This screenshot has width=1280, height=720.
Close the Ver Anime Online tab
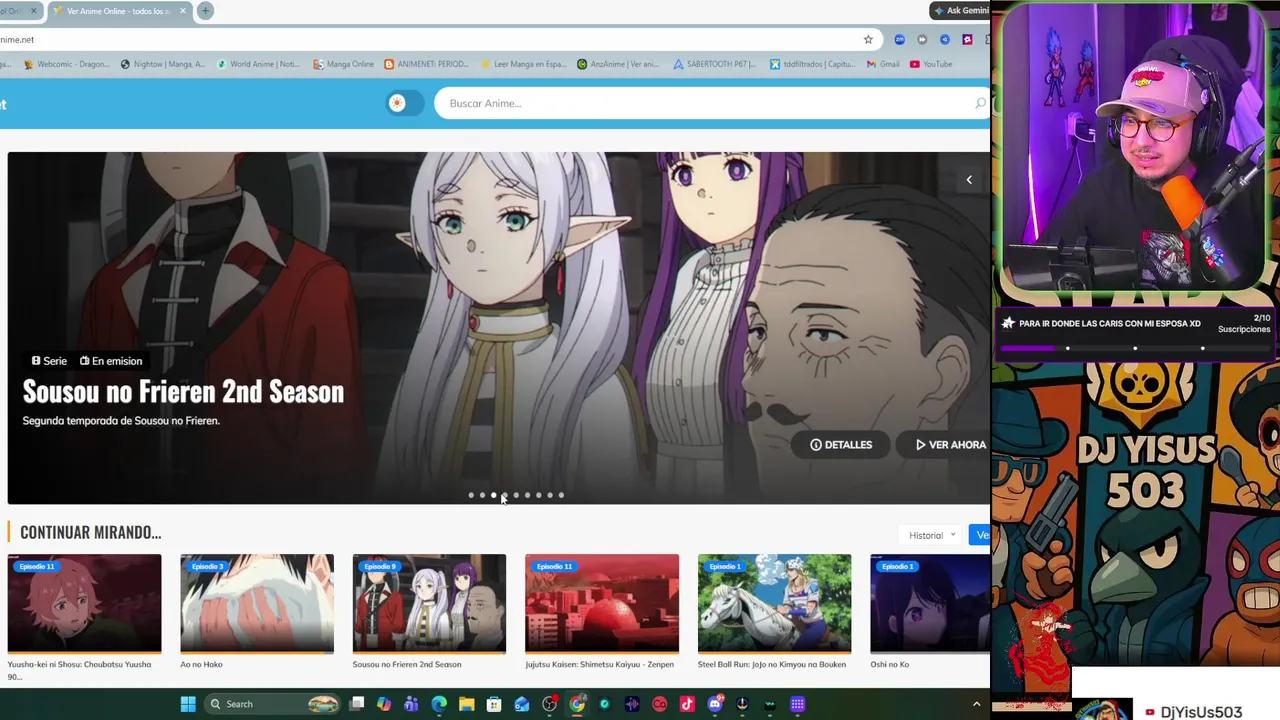(183, 11)
